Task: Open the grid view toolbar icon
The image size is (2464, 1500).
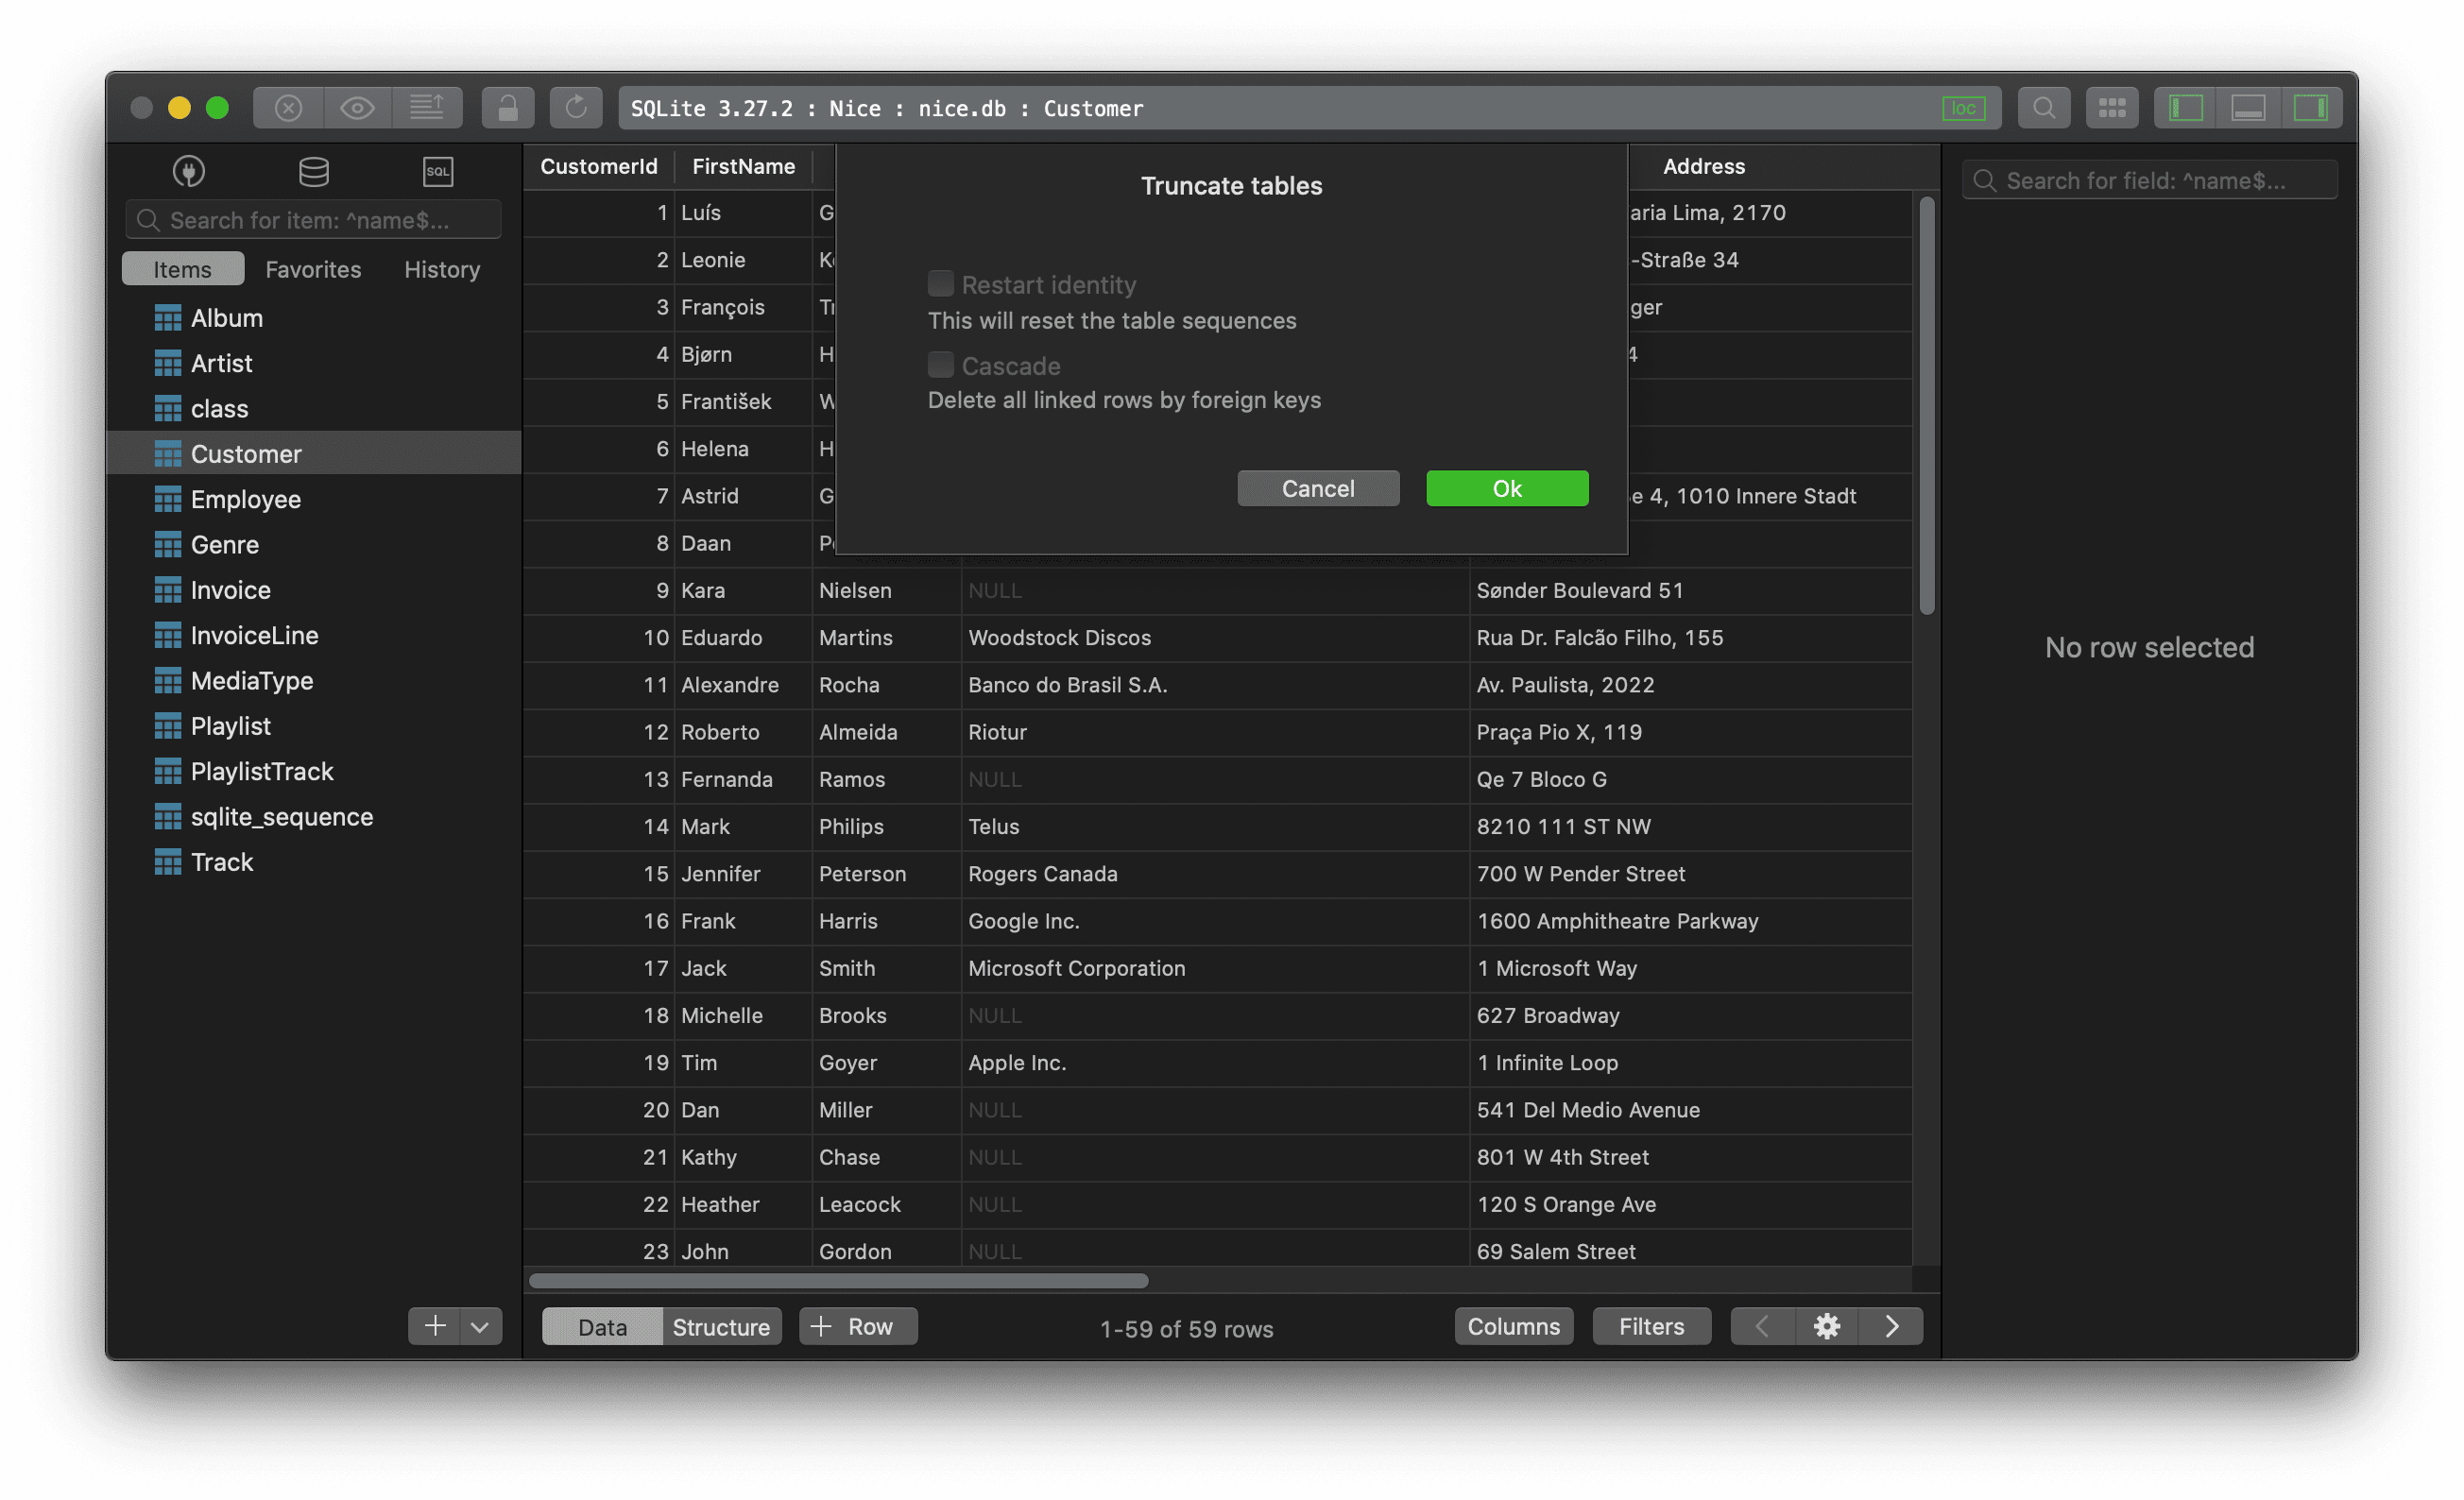Action: coord(2112,108)
